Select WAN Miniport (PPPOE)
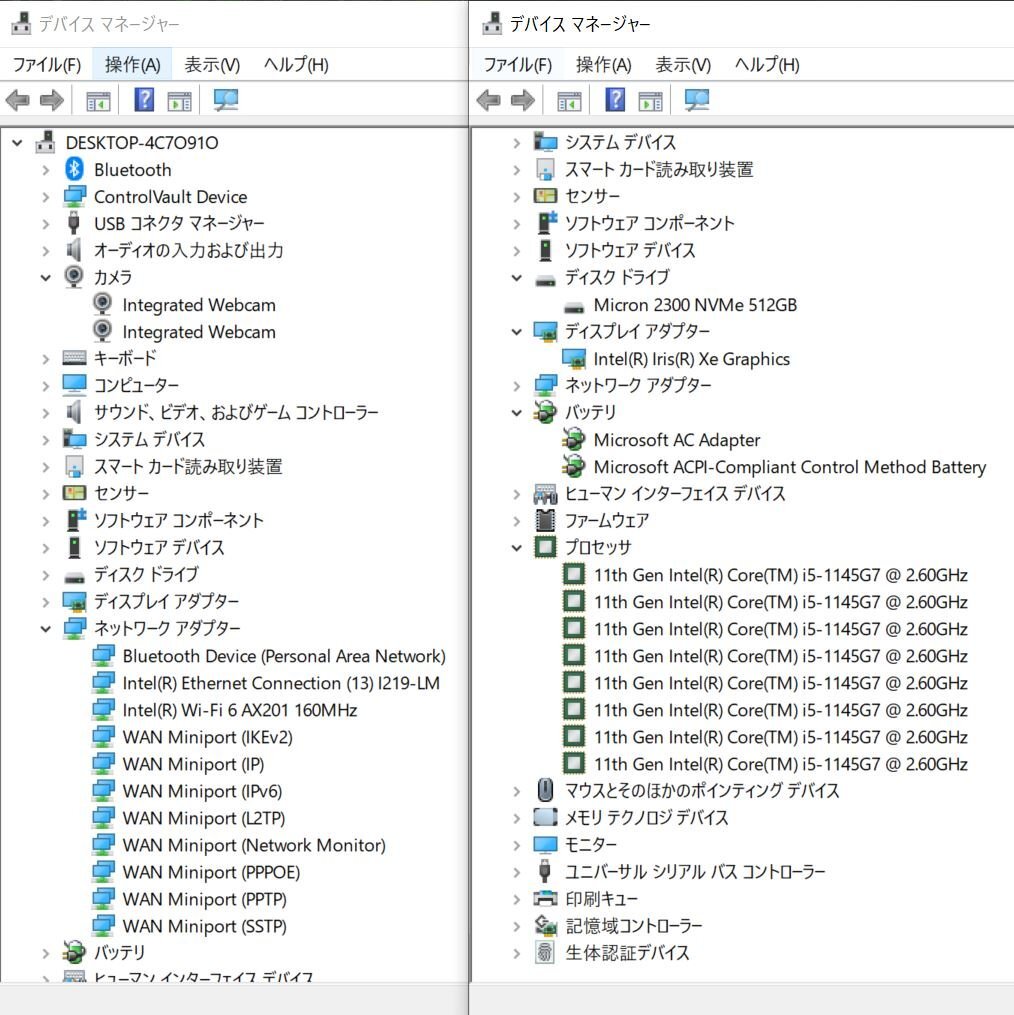 click(211, 872)
